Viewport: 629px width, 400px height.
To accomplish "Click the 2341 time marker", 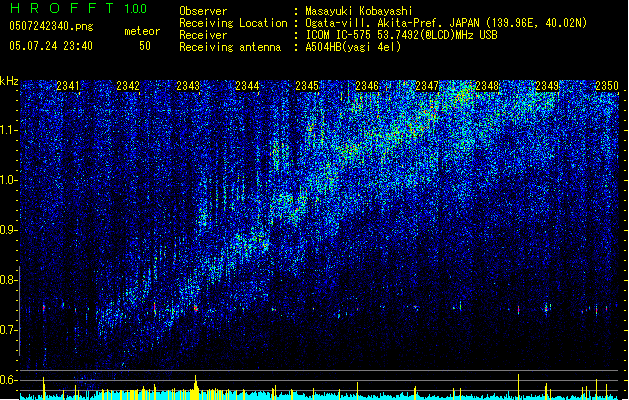I will pos(68,85).
